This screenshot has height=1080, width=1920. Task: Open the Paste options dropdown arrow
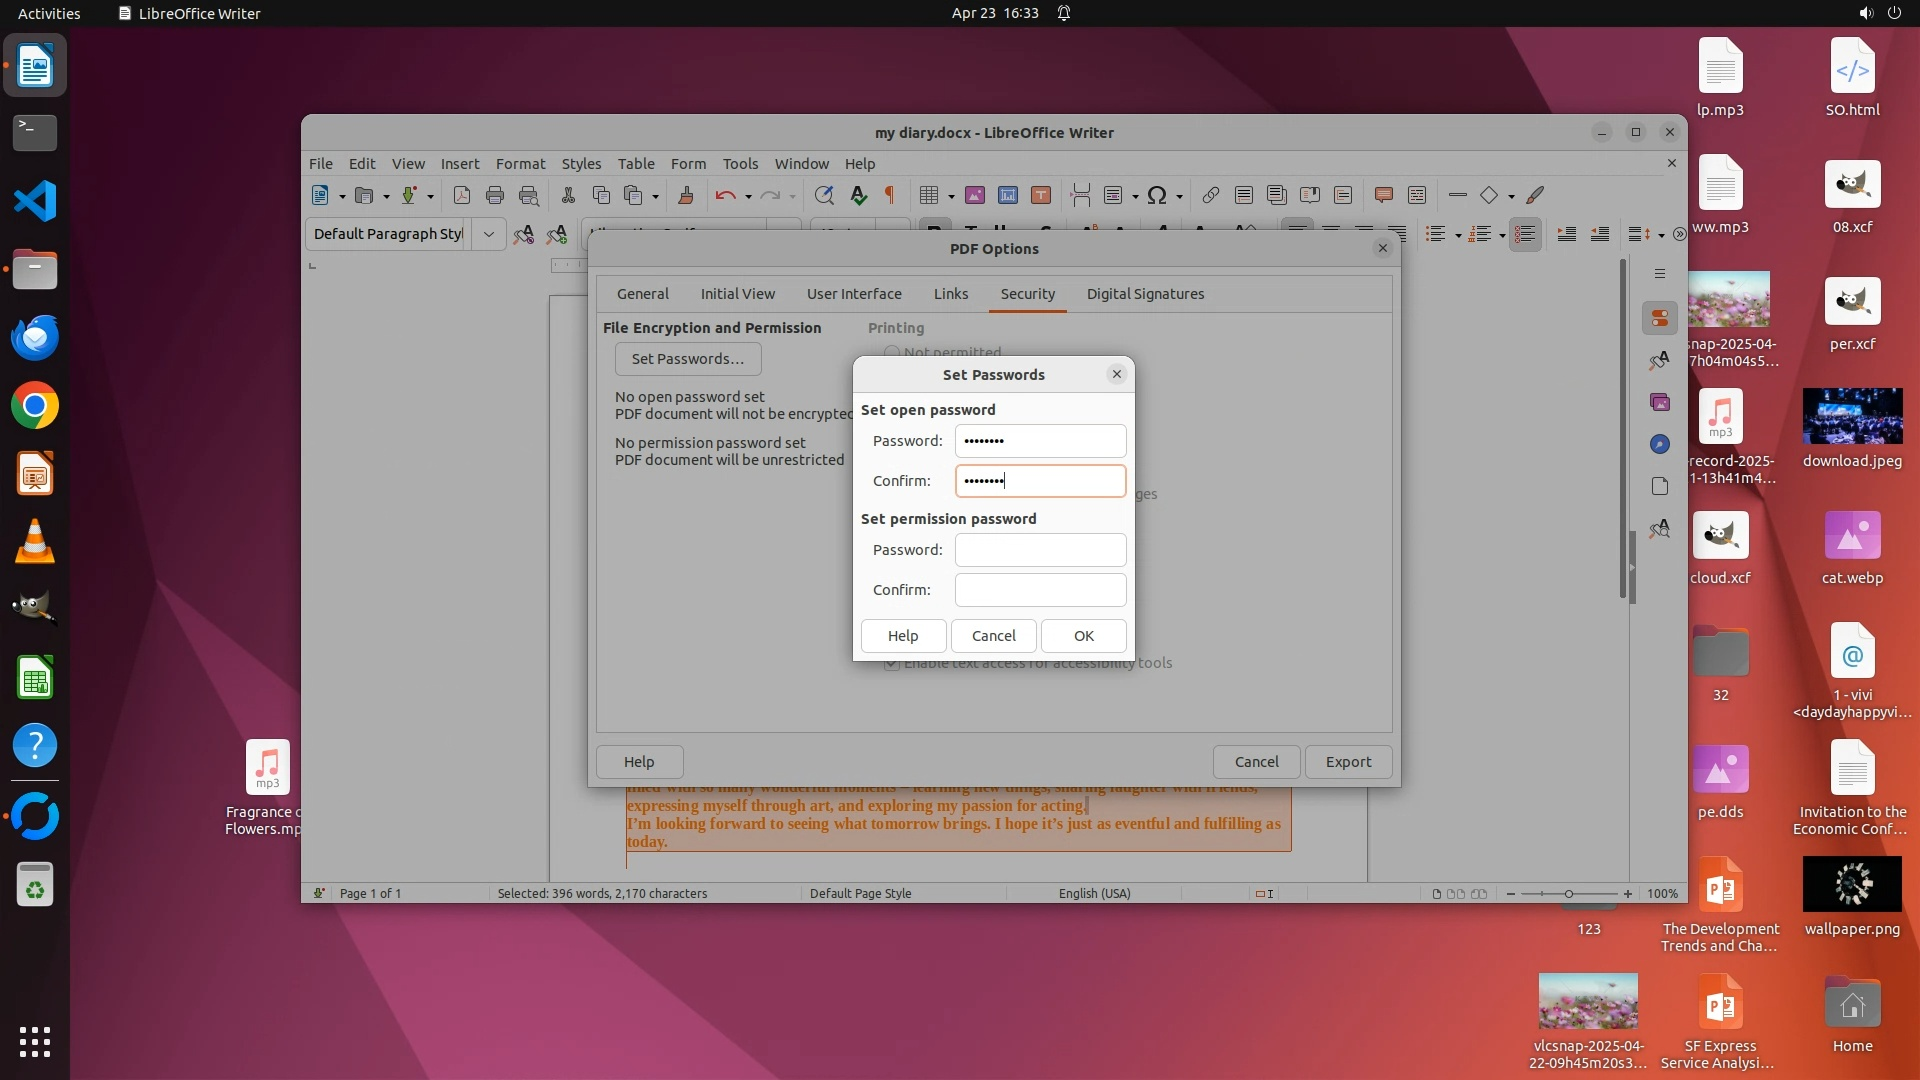(x=655, y=197)
